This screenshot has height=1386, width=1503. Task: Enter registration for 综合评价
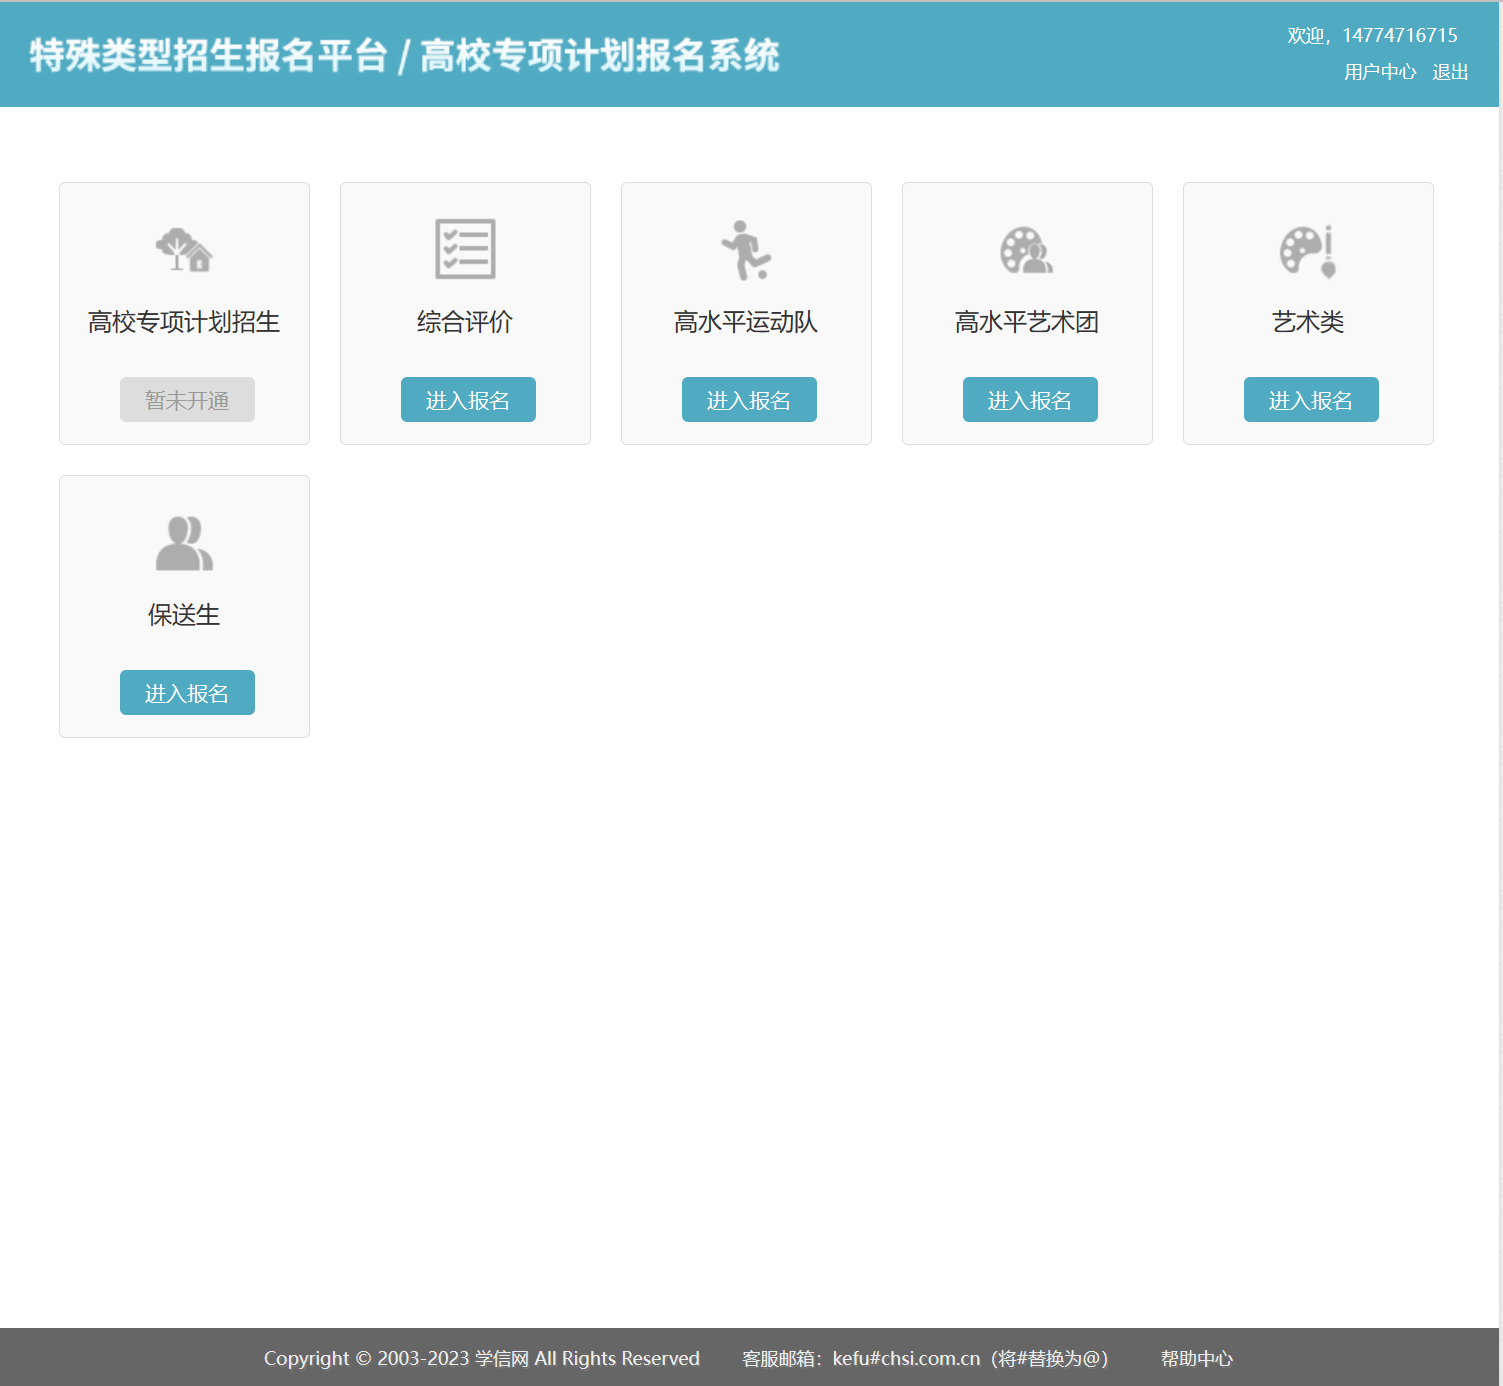point(468,400)
